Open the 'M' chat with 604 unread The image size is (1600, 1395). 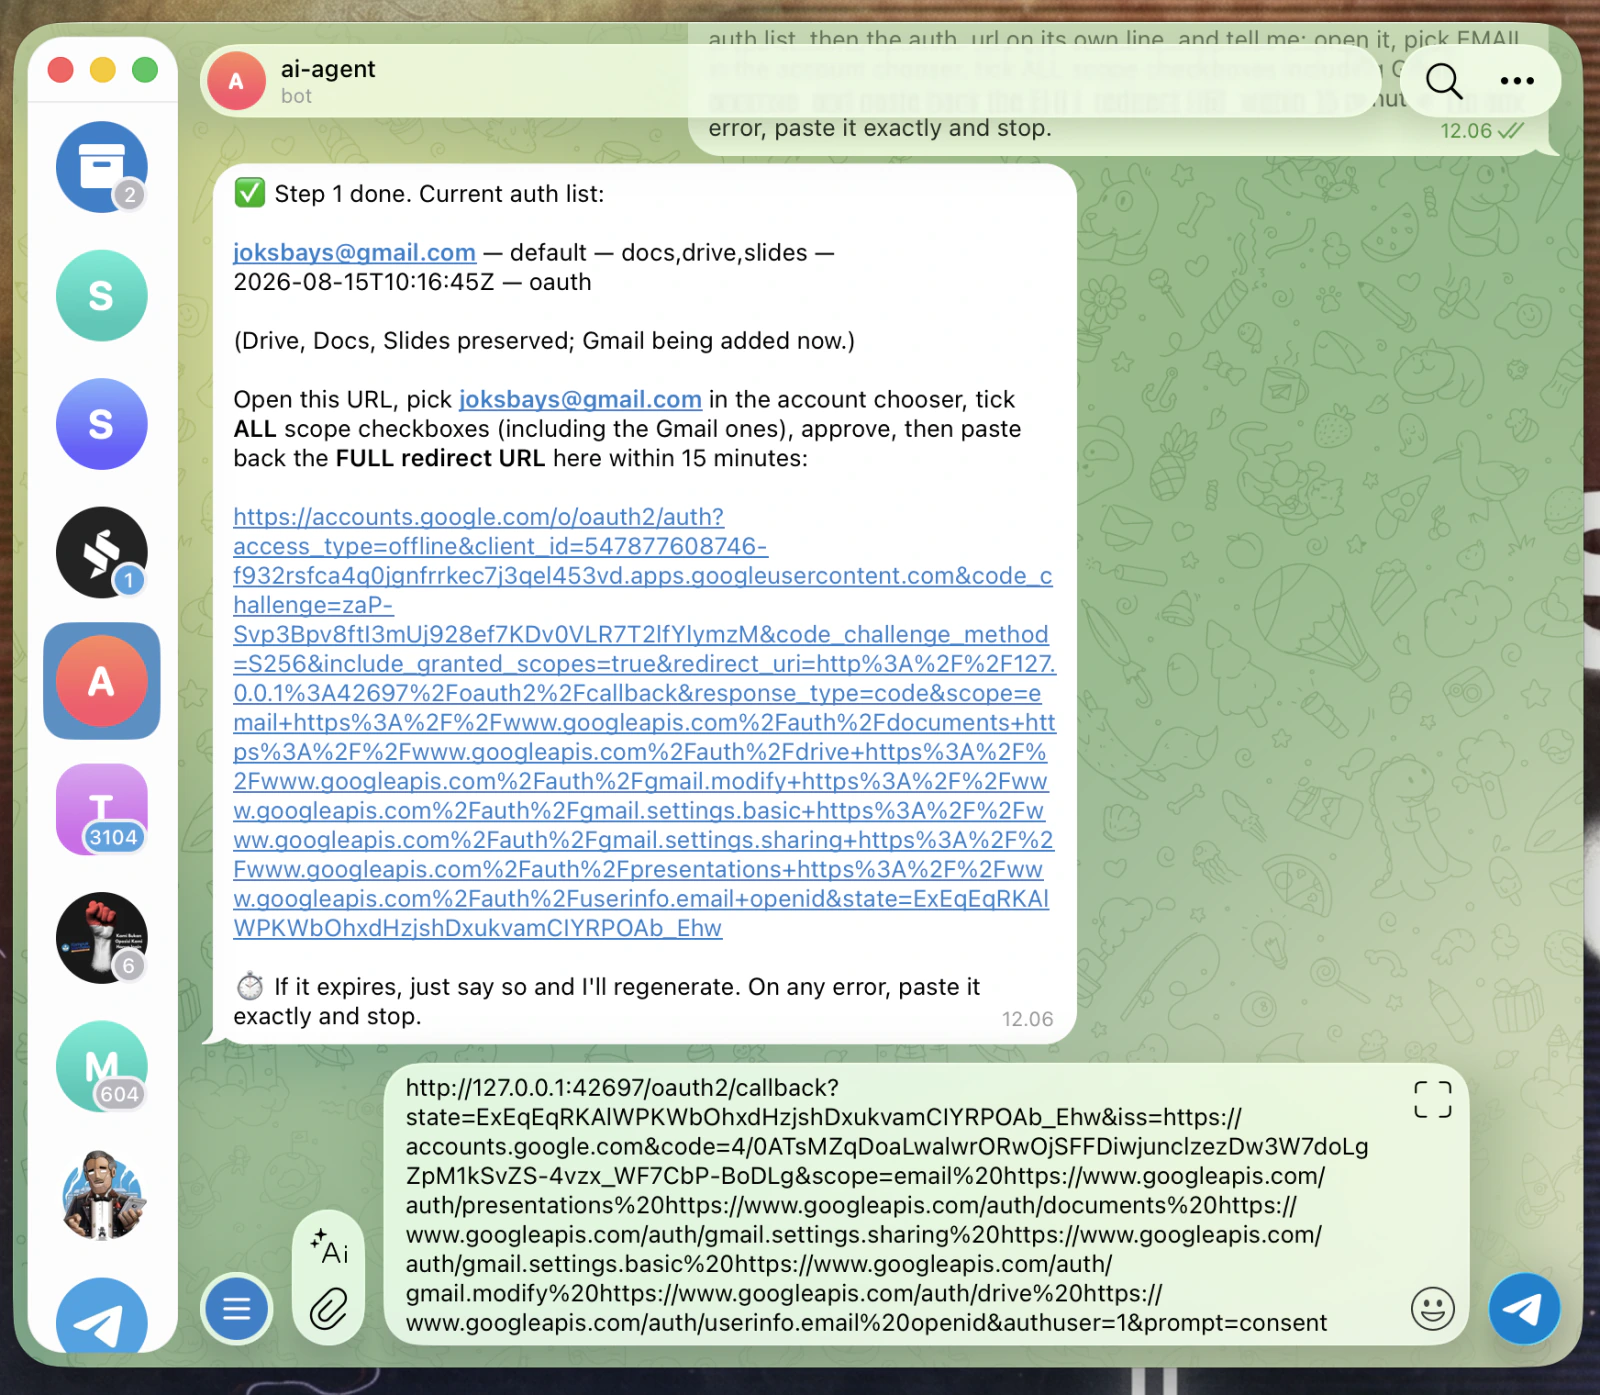101,1067
